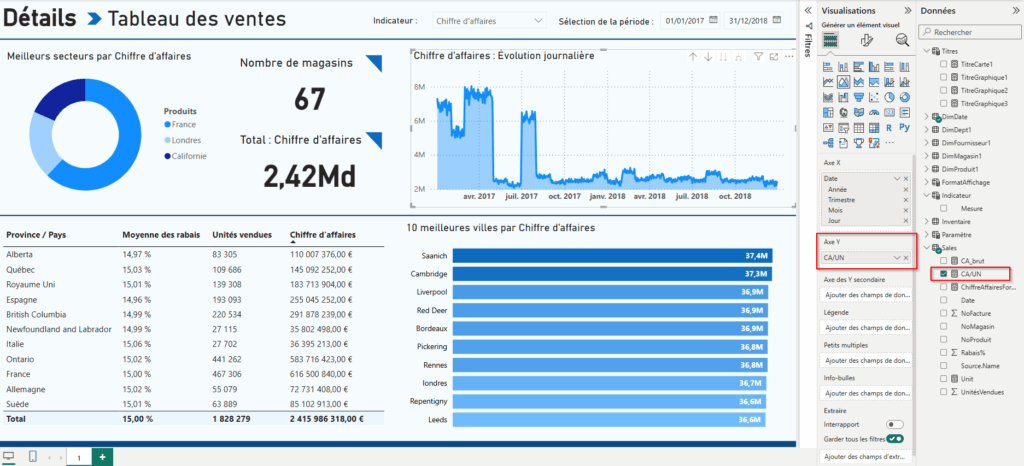Collapse the Sales table
Screen dimensions: 1024x466
coord(927,247)
